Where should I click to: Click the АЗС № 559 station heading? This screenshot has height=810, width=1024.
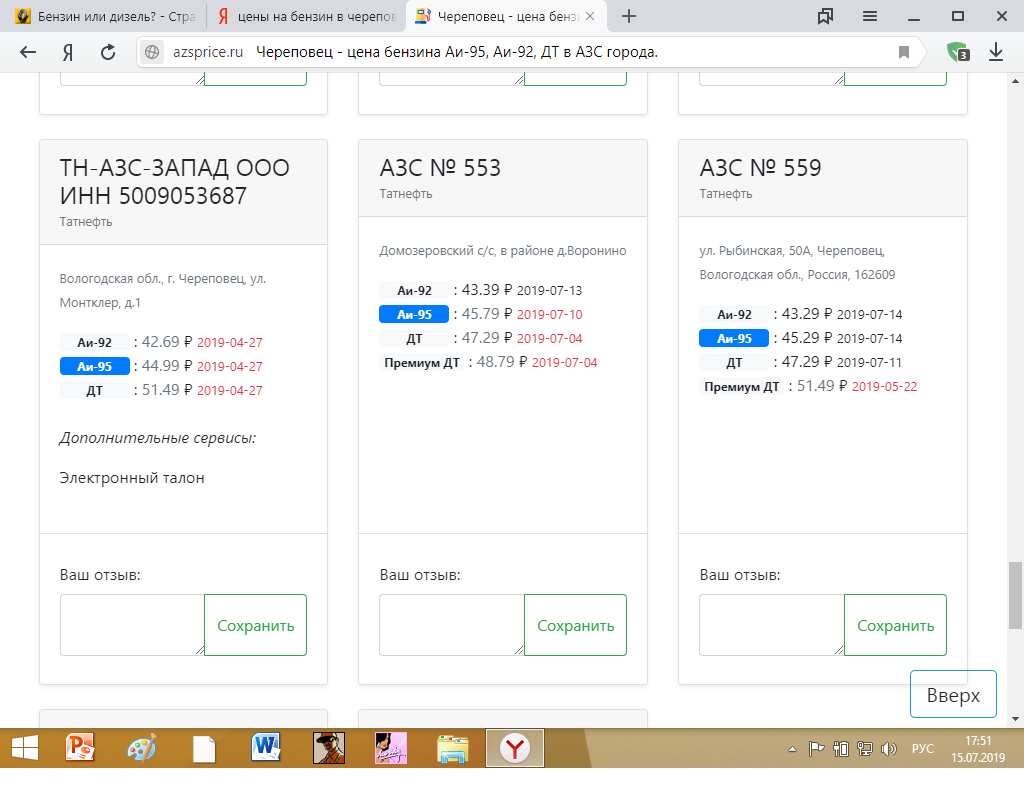pyautogui.click(x=760, y=168)
